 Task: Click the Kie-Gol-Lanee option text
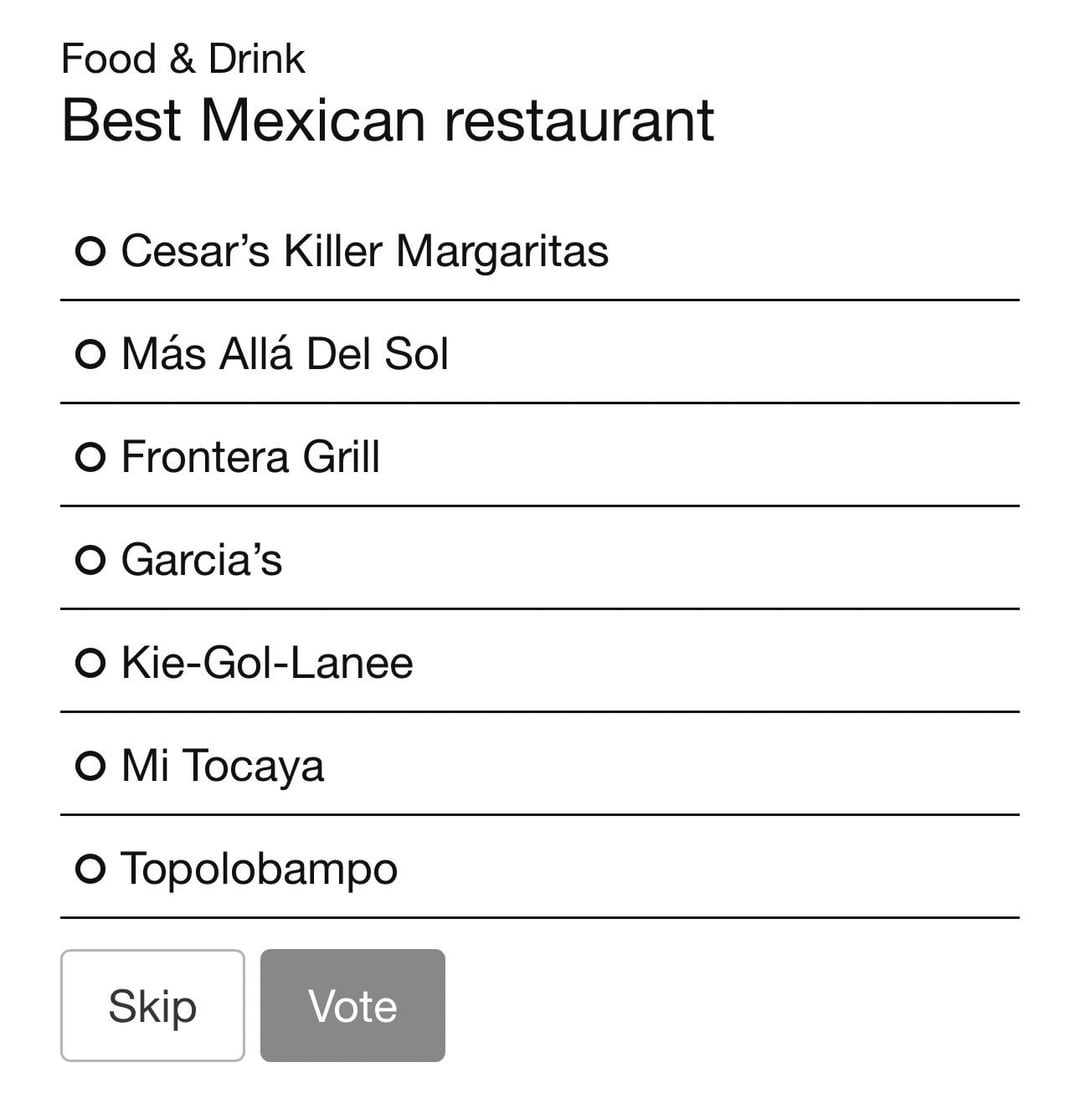pos(267,663)
